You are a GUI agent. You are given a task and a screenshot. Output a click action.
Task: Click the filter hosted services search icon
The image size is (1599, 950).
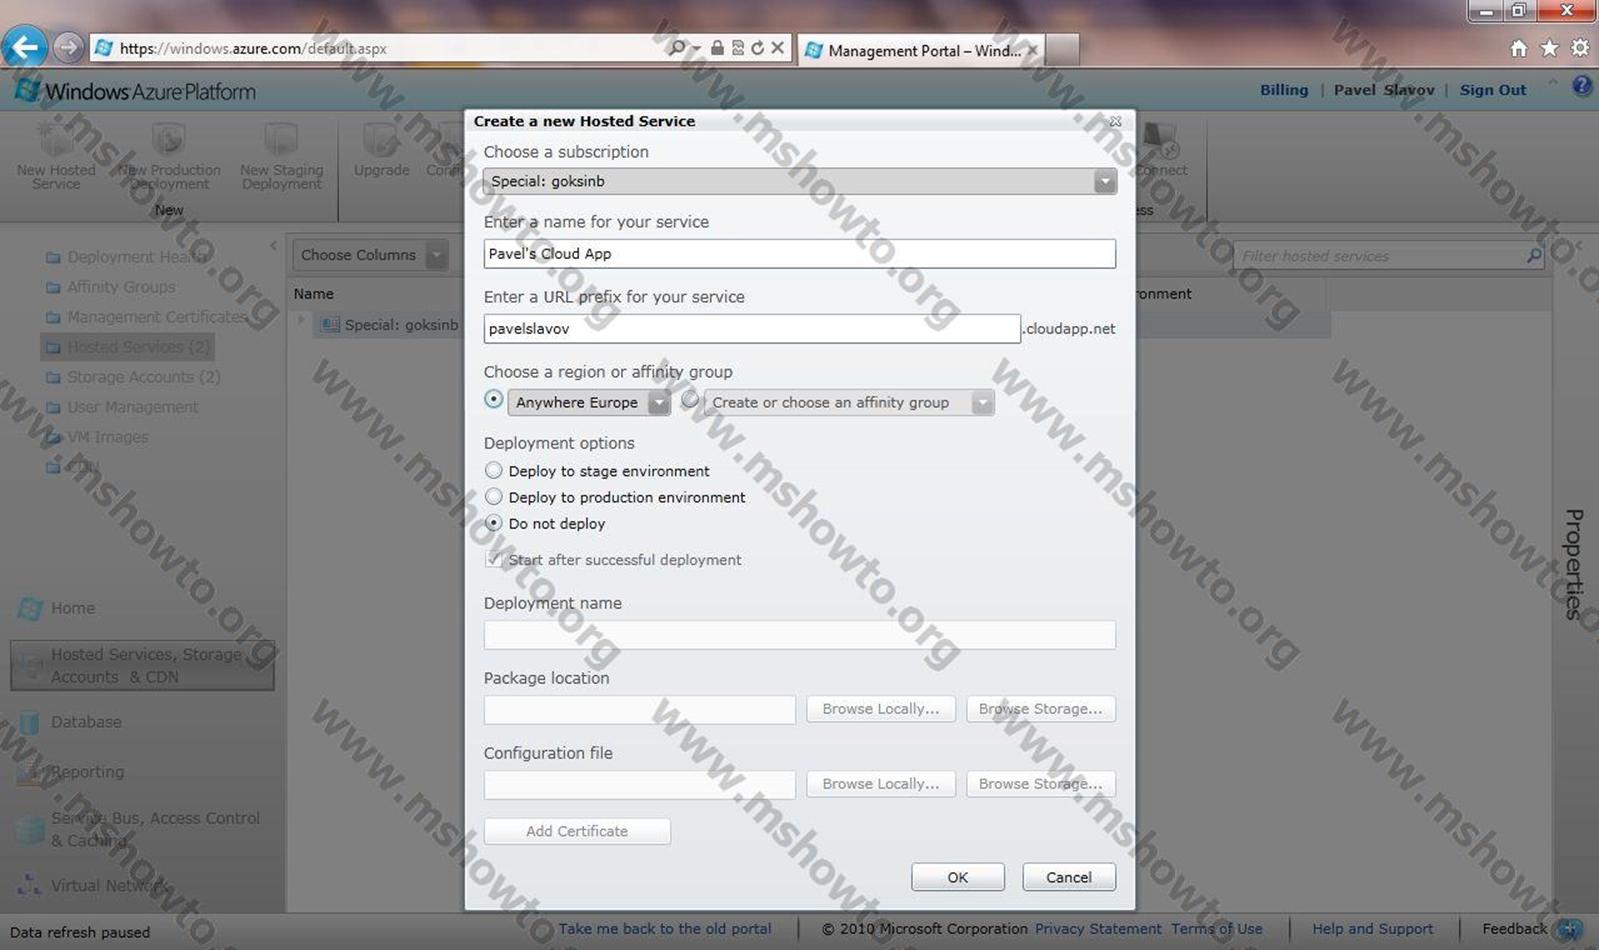tap(1534, 256)
